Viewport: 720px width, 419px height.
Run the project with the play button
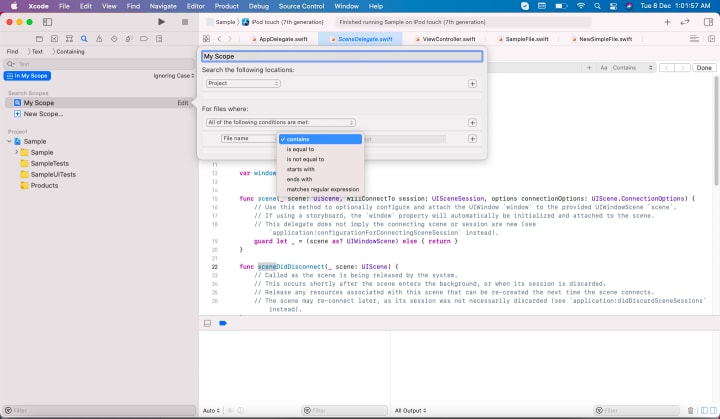161,22
